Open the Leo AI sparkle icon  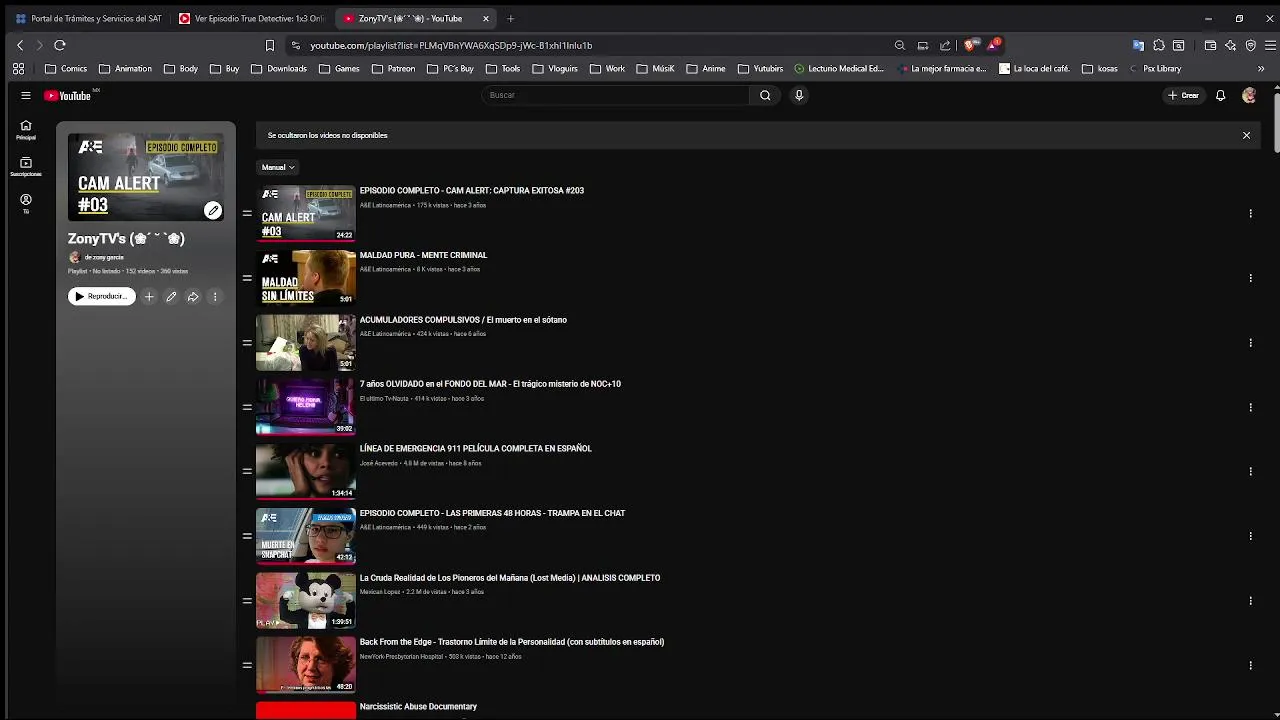(x=1231, y=45)
